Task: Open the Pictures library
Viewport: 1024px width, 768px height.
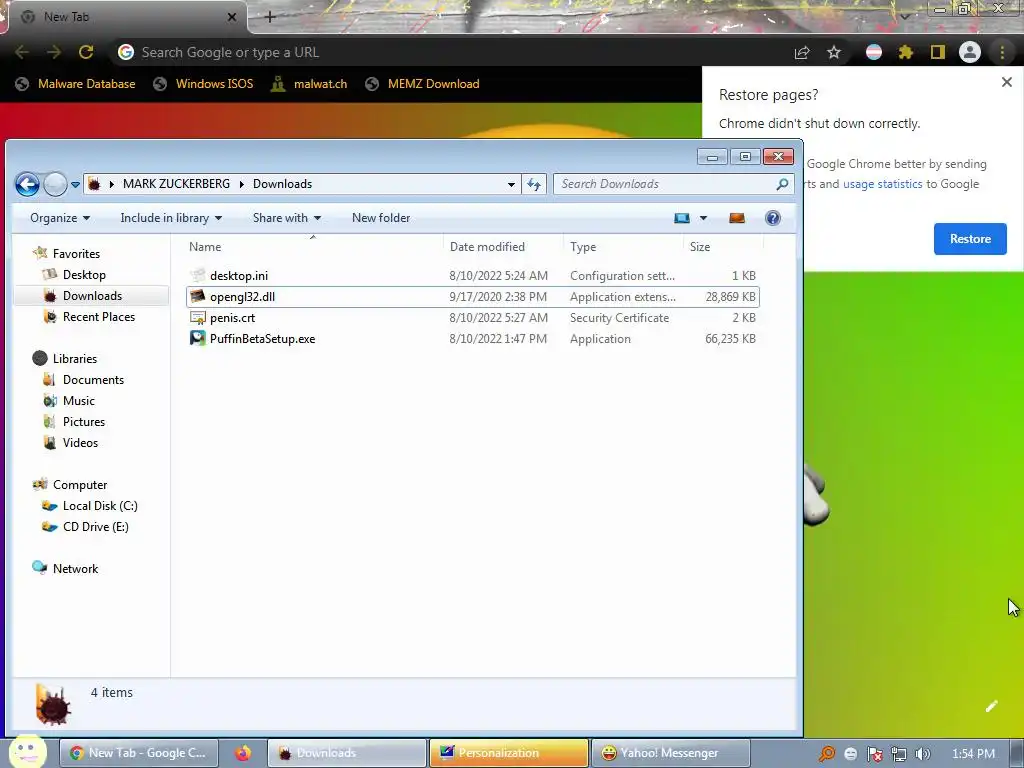Action: tap(84, 422)
